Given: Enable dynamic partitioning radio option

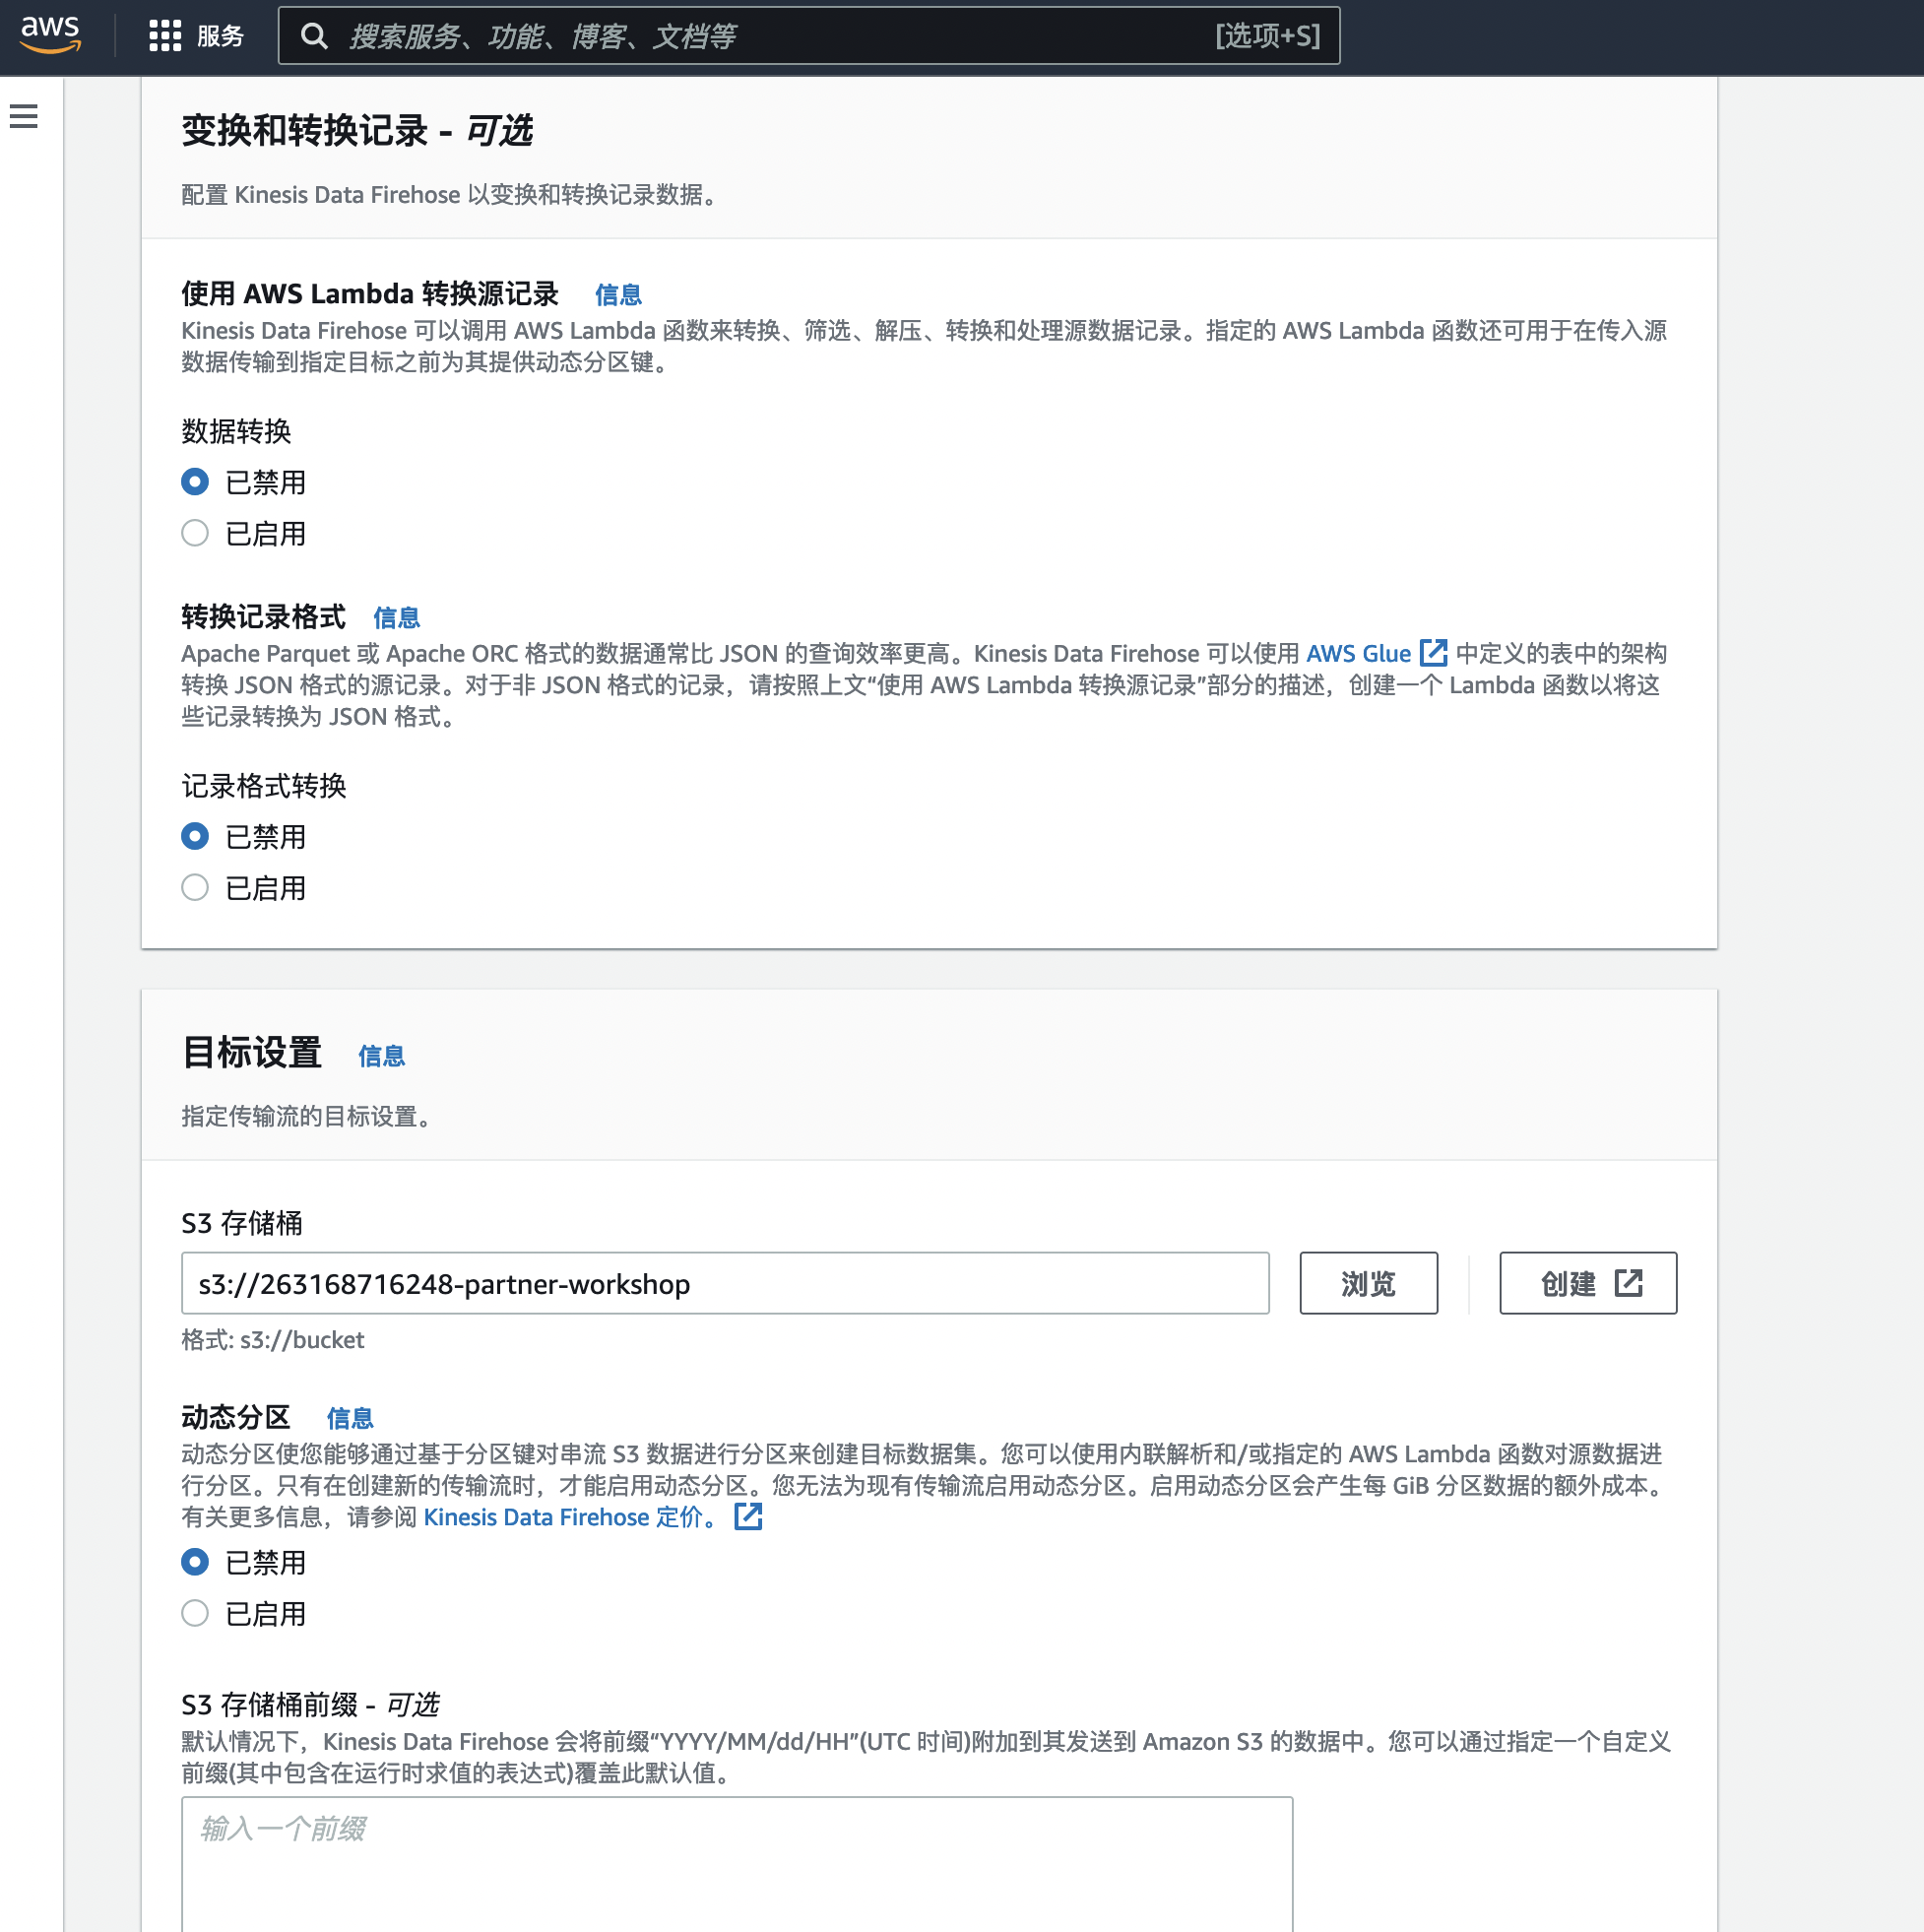Looking at the screenshot, I should point(195,1613).
